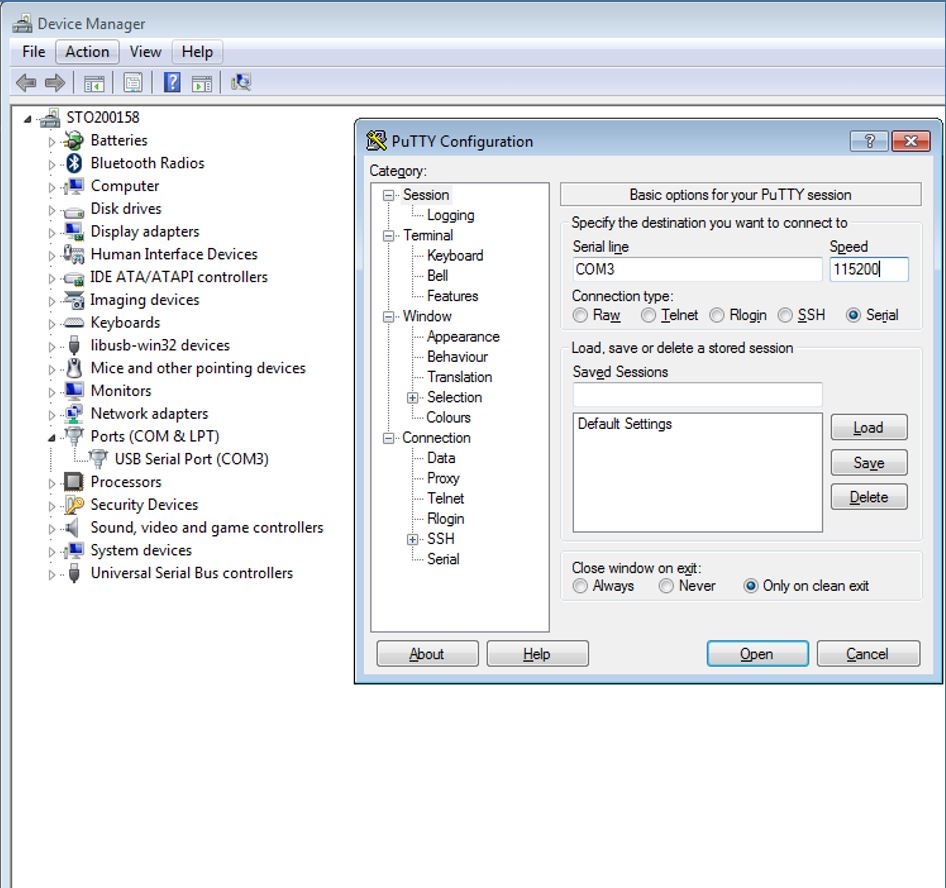Click the Help button at PuTTY dialog bottom
This screenshot has height=888, width=946.
coord(537,654)
